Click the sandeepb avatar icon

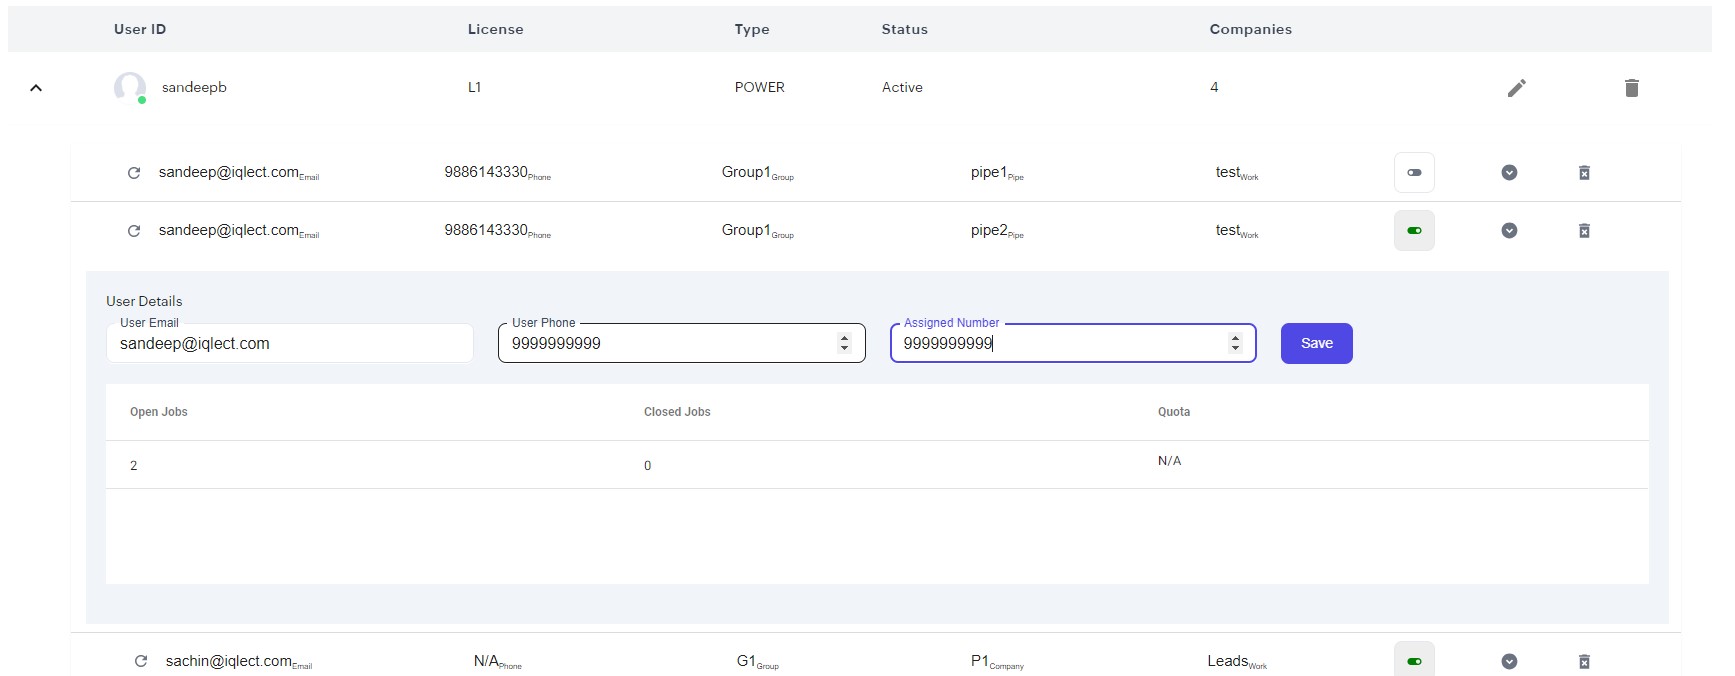130,88
